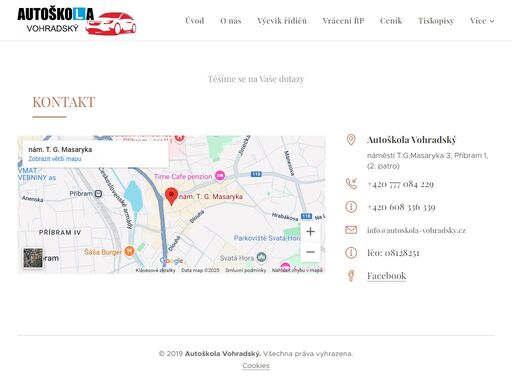This screenshot has width=512, height=384.
Task: Click Zobrazit větší mapu link
Action: (55, 159)
